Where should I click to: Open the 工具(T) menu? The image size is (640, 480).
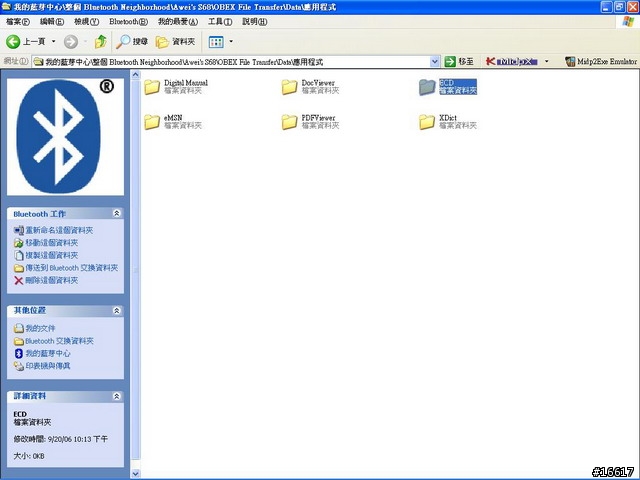coord(220,22)
